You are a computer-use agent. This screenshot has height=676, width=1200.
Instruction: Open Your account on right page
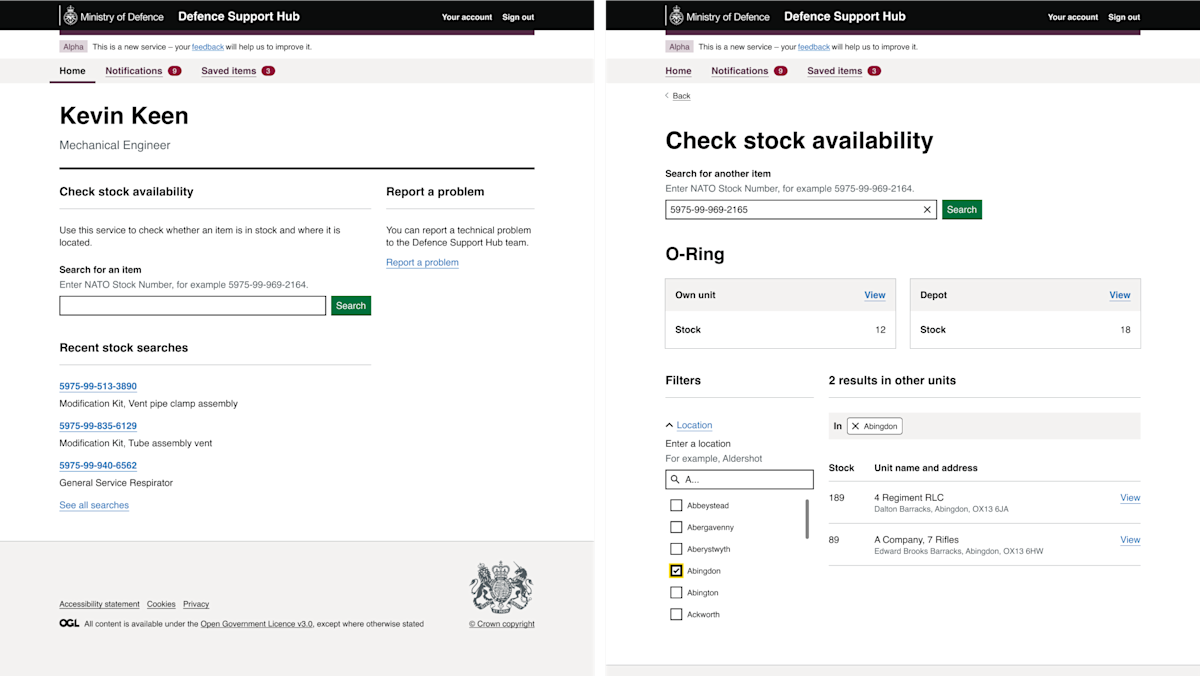(1073, 17)
